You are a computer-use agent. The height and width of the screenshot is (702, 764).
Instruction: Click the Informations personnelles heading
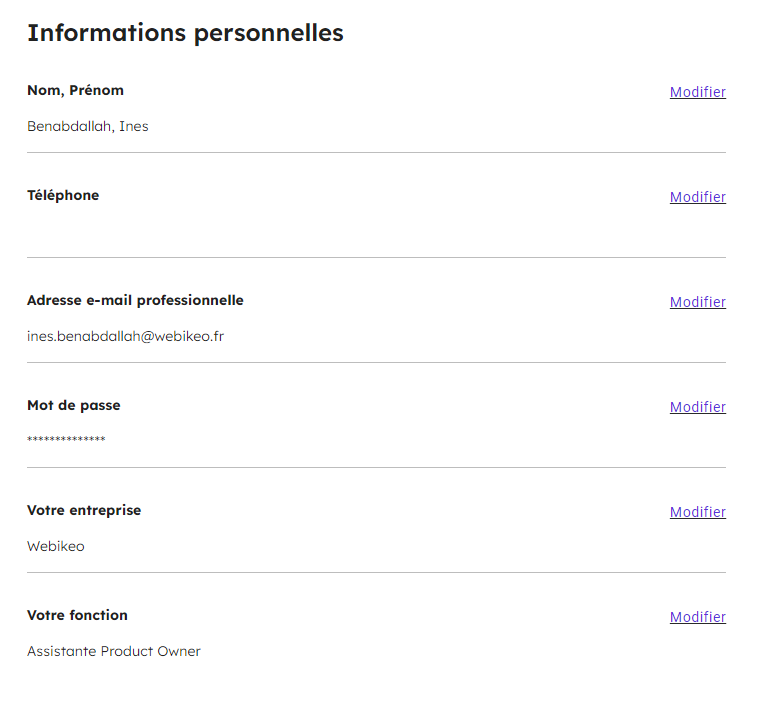185,34
